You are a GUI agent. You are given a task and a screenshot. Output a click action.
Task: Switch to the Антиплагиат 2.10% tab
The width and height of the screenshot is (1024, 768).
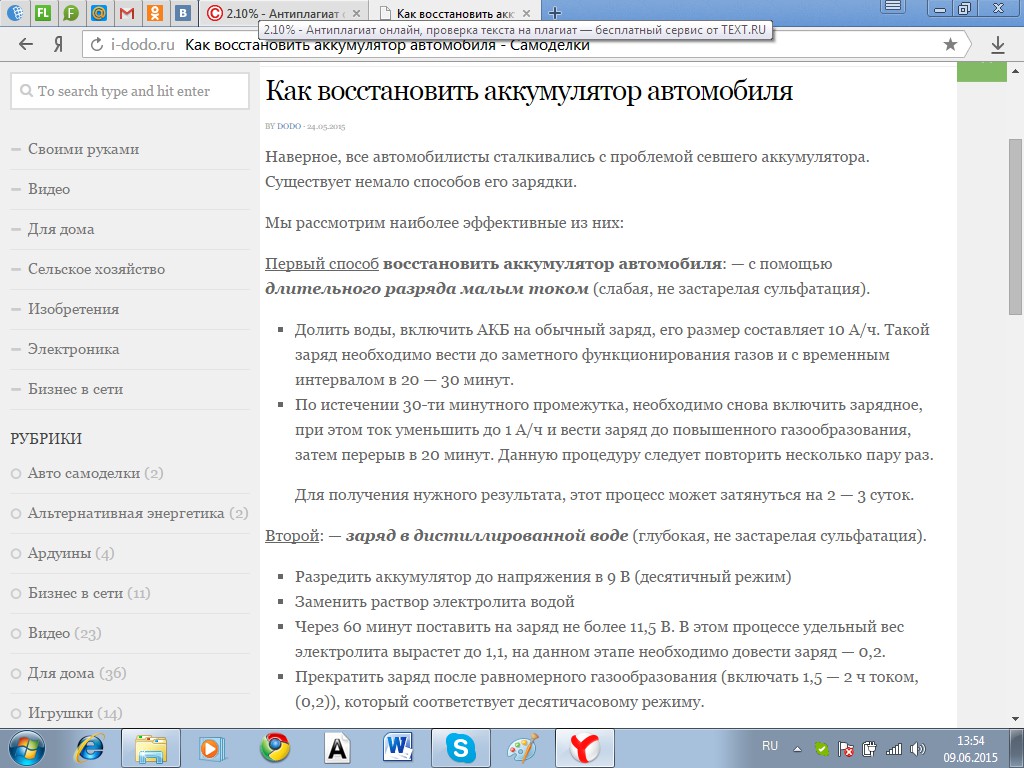click(x=282, y=13)
